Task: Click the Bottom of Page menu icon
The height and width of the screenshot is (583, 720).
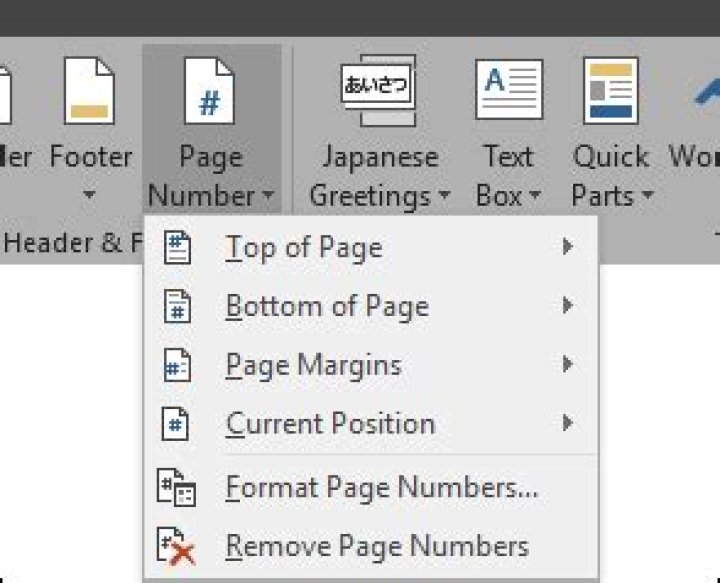Action: point(178,306)
